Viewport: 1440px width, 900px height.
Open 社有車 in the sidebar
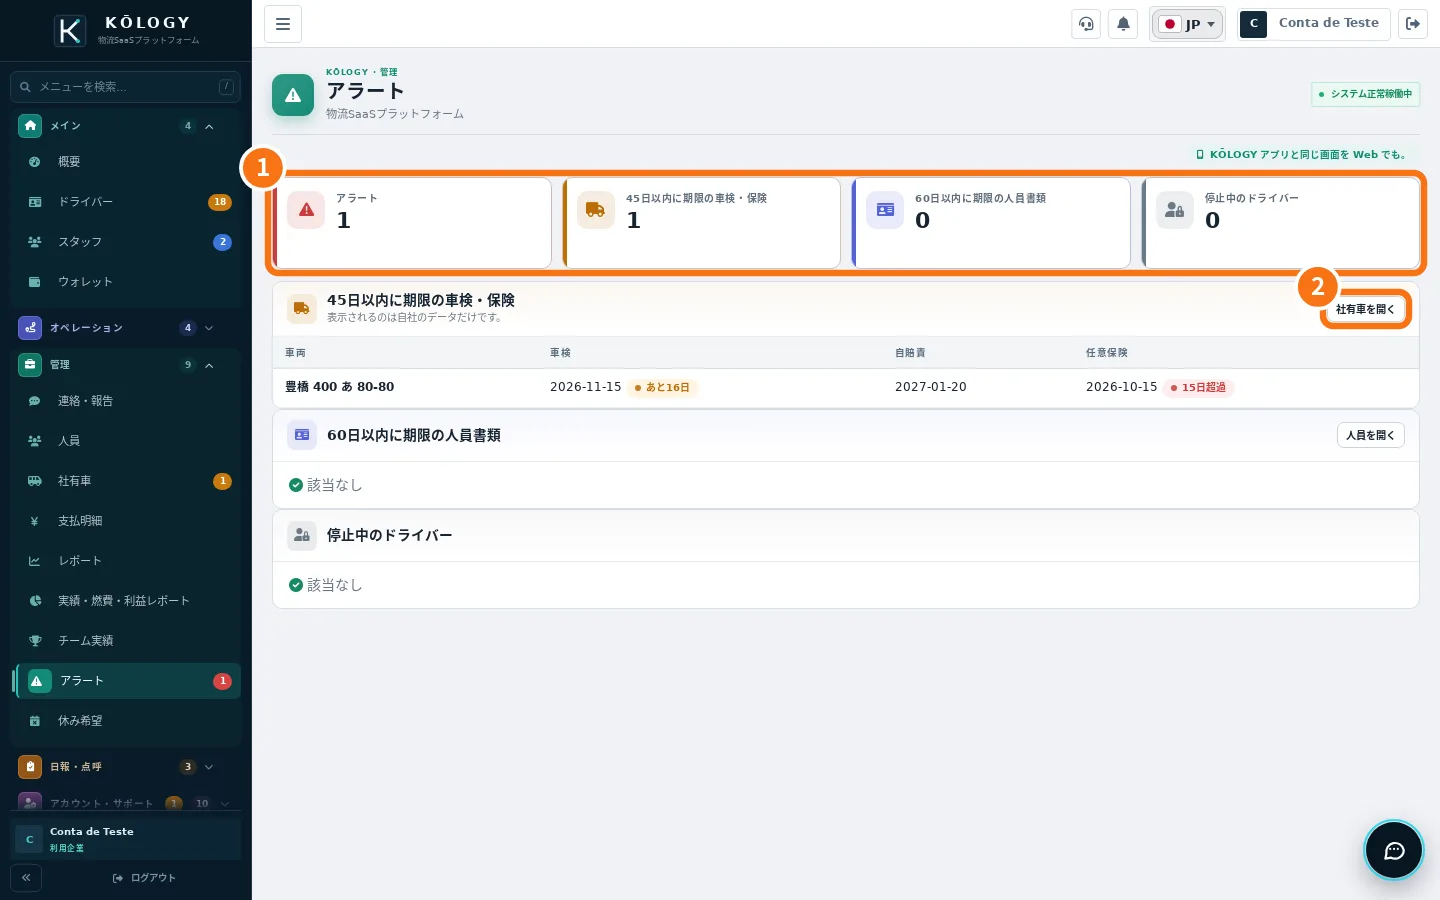[x=128, y=481]
